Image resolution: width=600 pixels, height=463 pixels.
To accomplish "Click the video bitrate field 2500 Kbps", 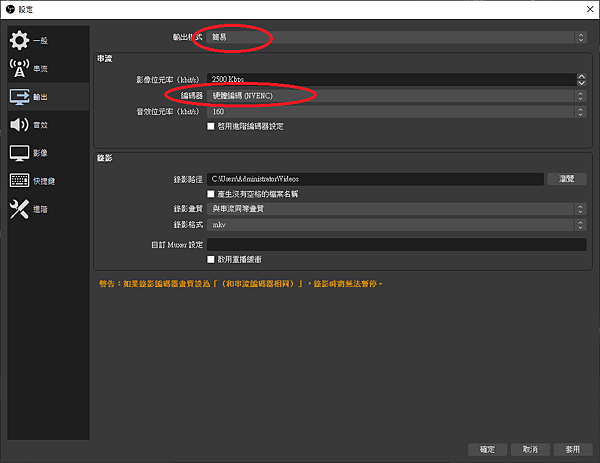I will pyautogui.click(x=391, y=80).
